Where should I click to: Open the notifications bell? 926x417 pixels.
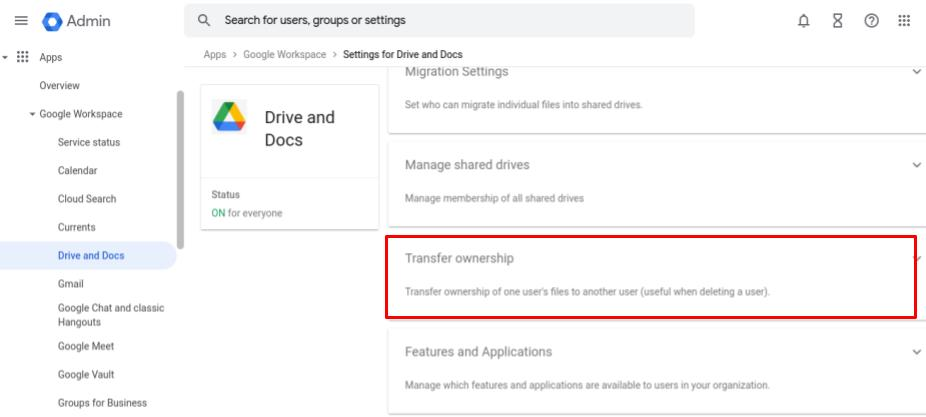[x=803, y=21]
